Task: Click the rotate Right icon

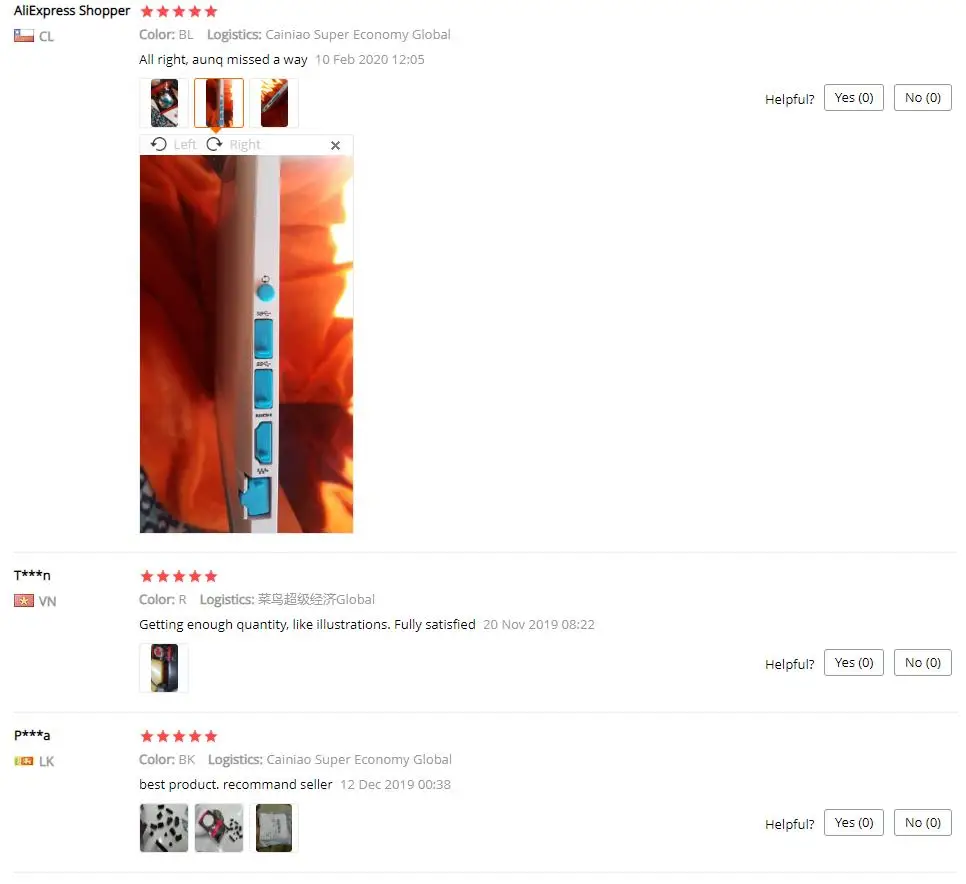Action: (214, 144)
